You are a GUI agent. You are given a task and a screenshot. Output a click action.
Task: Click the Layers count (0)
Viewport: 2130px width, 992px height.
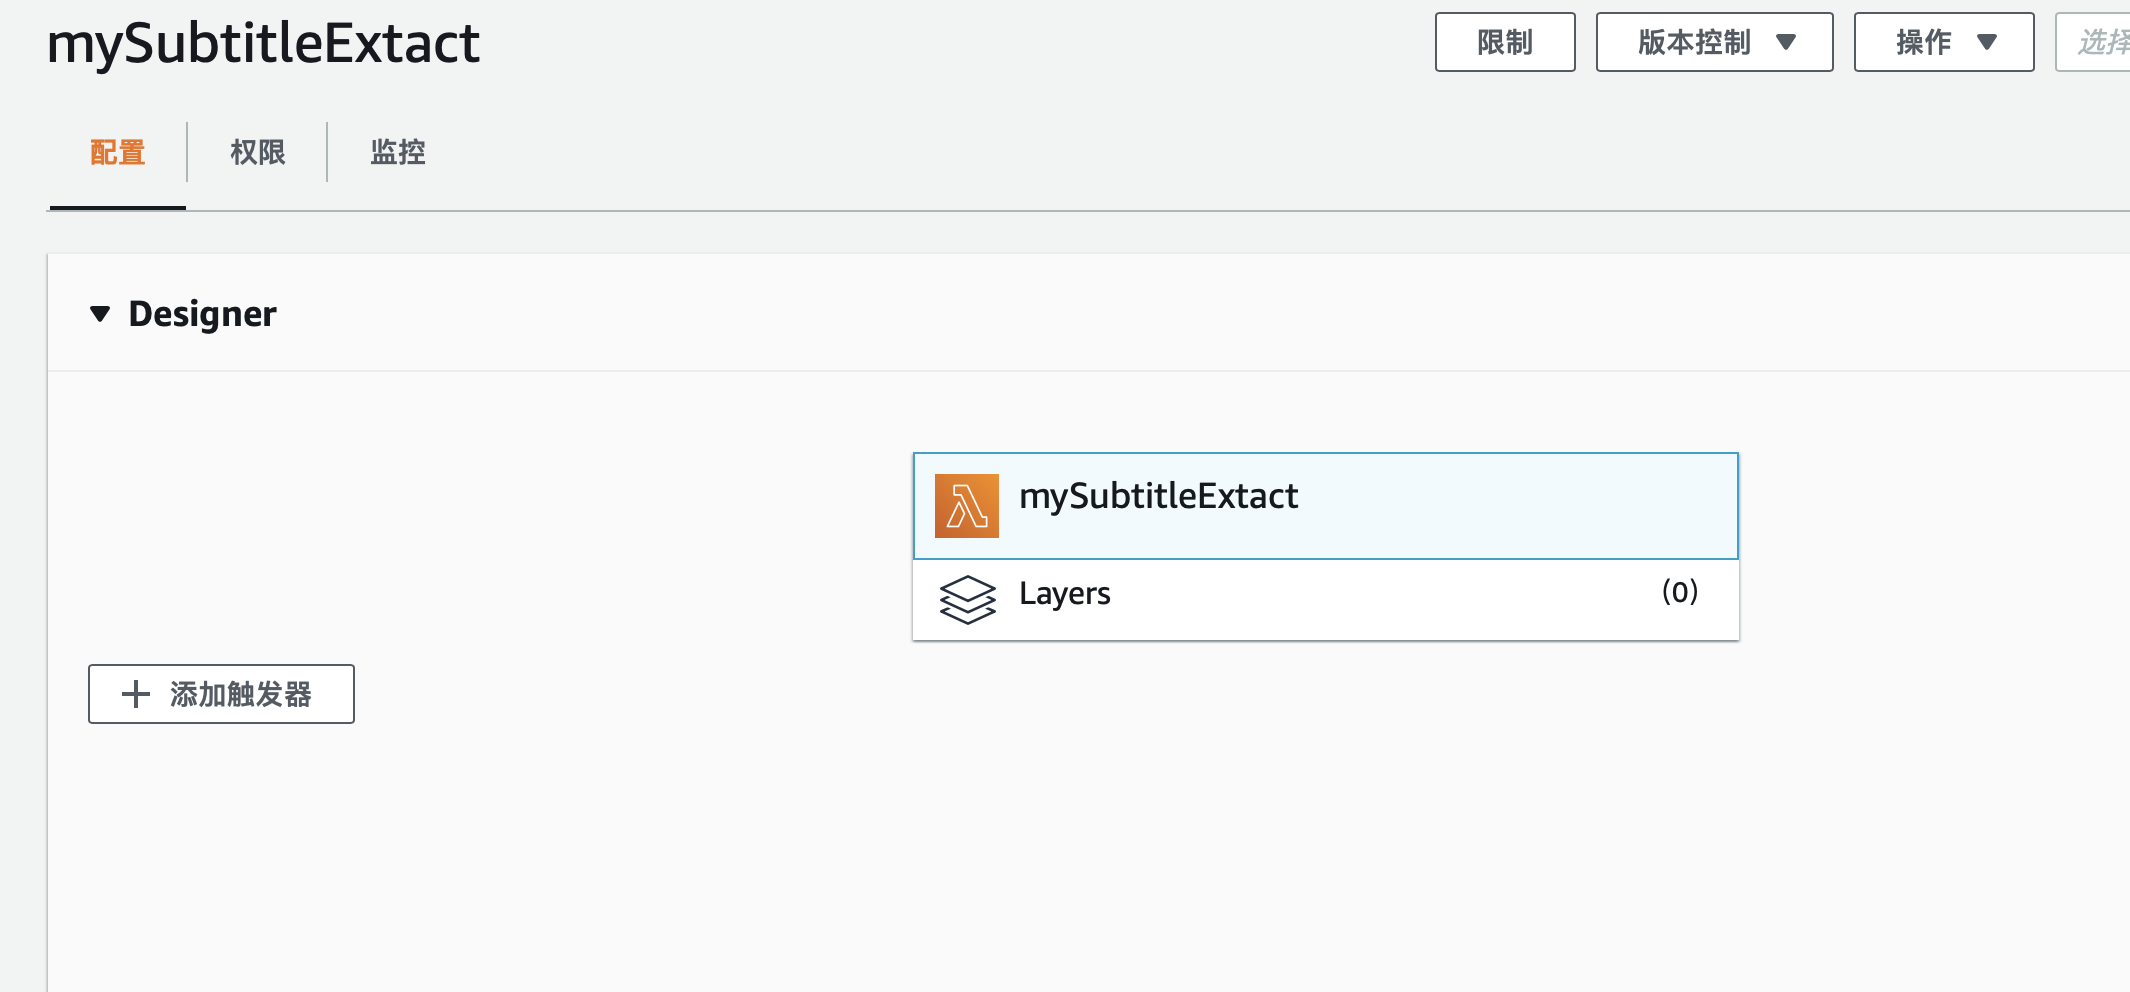[x=1680, y=592]
